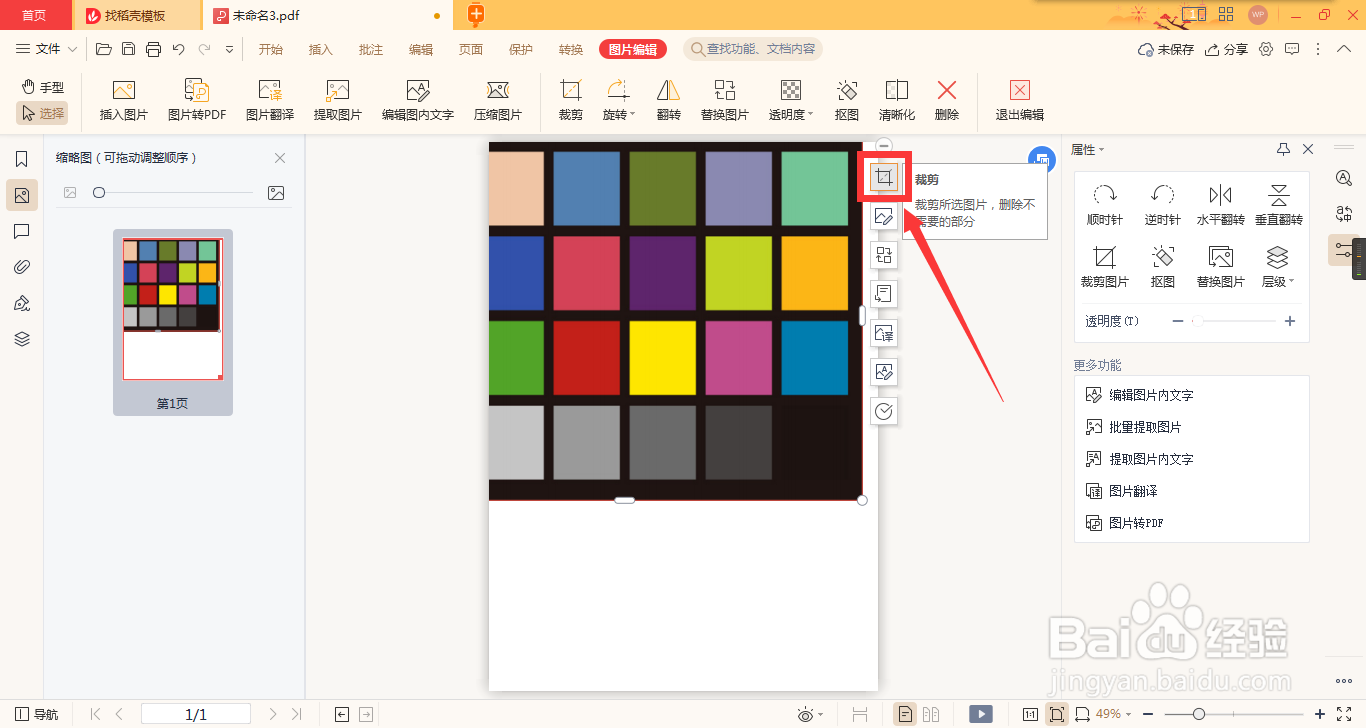Image resolution: width=1366 pixels, height=728 pixels.
Task: Toggle the 导航 navigation pane
Action: click(x=36, y=714)
